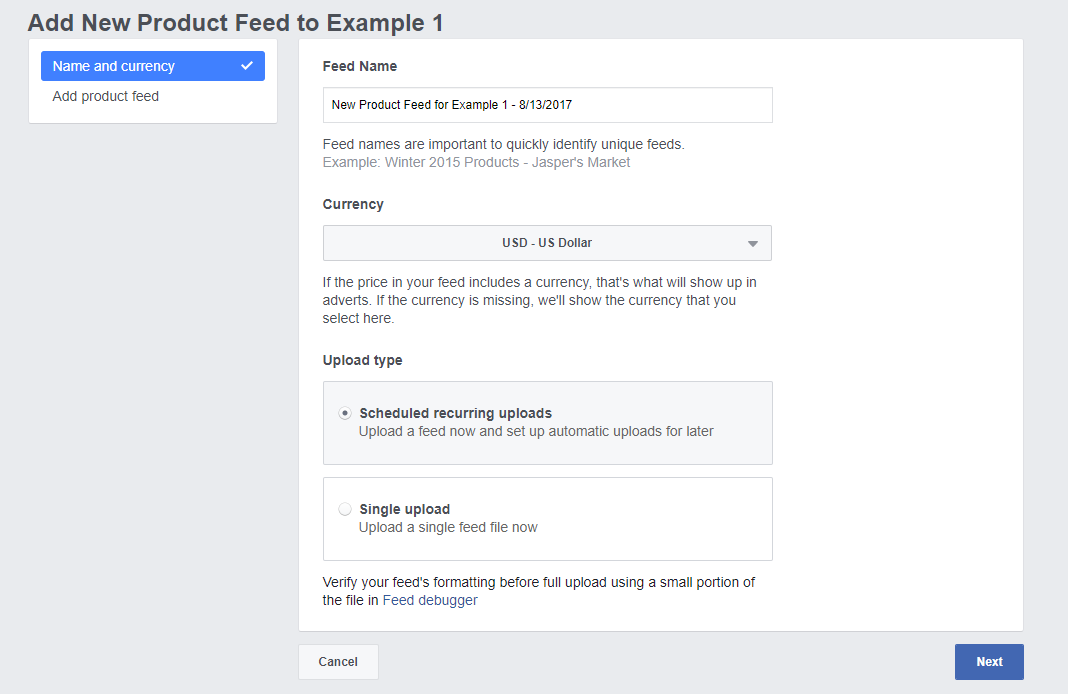Switch to the Add product feed step
This screenshot has height=694, width=1068.
pos(106,96)
